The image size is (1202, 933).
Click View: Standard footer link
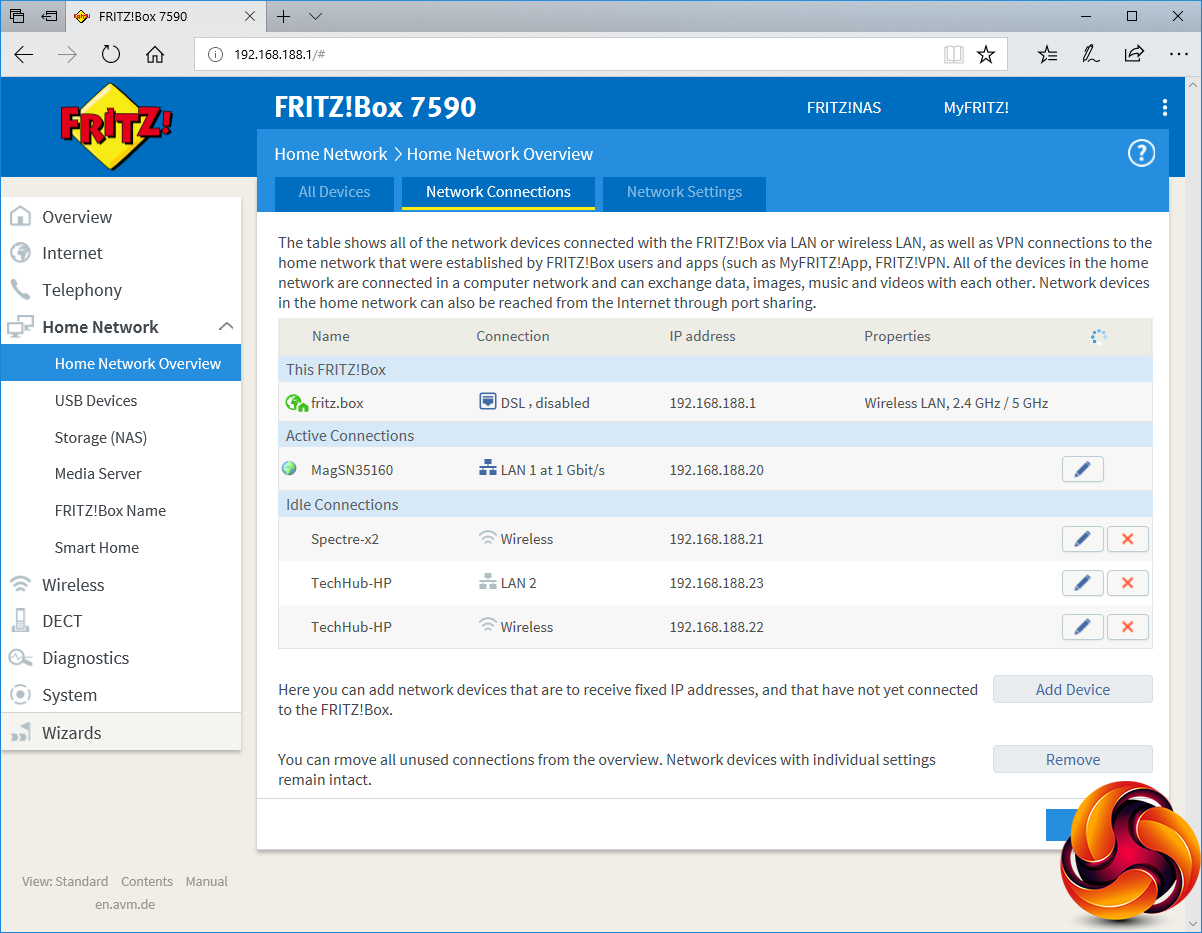(x=65, y=881)
